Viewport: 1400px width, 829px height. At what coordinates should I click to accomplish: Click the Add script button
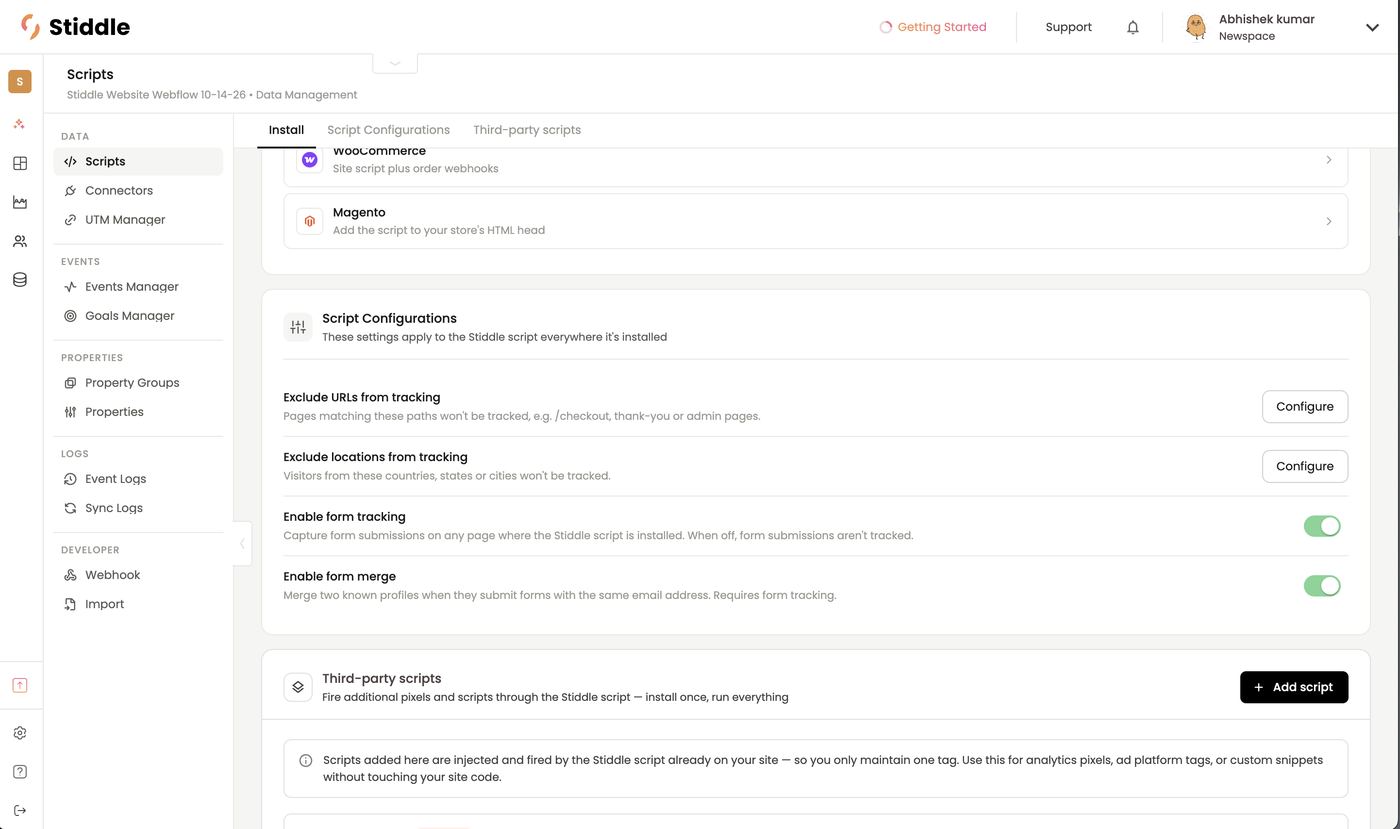[x=1294, y=687]
